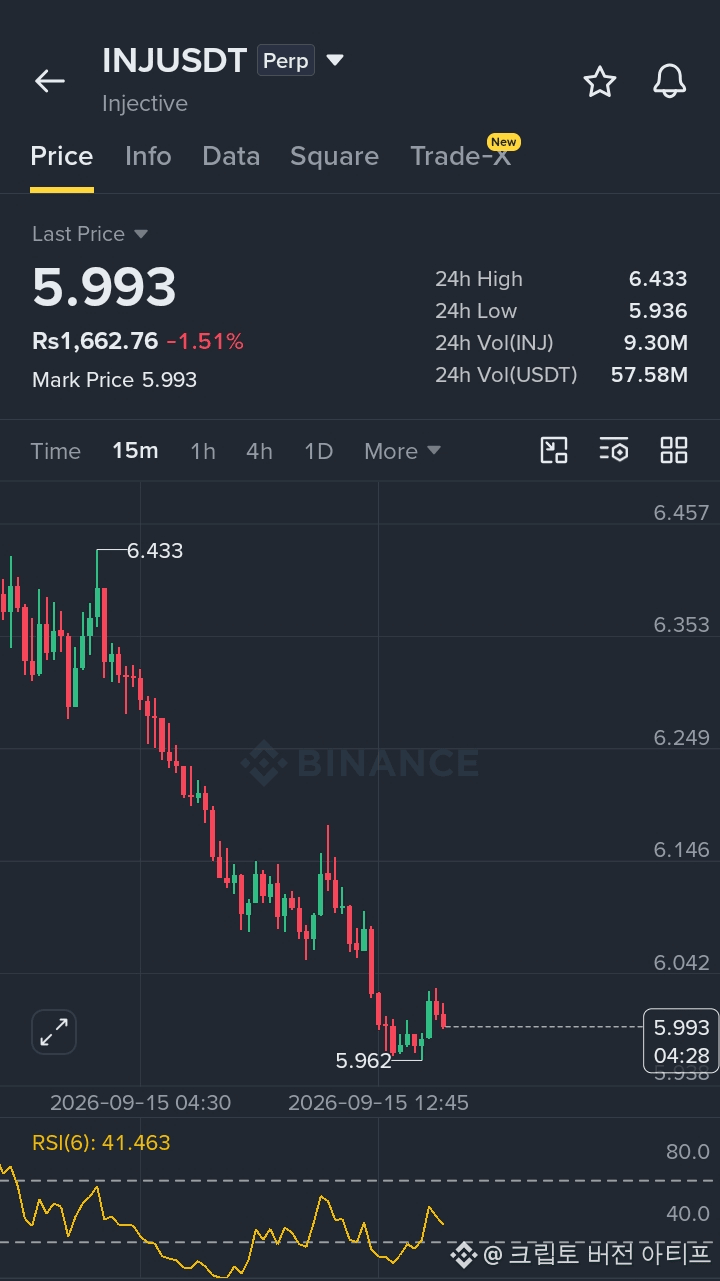The width and height of the screenshot is (720, 1281).
Task: Add INJUSDT to favorites with star icon
Action: [599, 82]
